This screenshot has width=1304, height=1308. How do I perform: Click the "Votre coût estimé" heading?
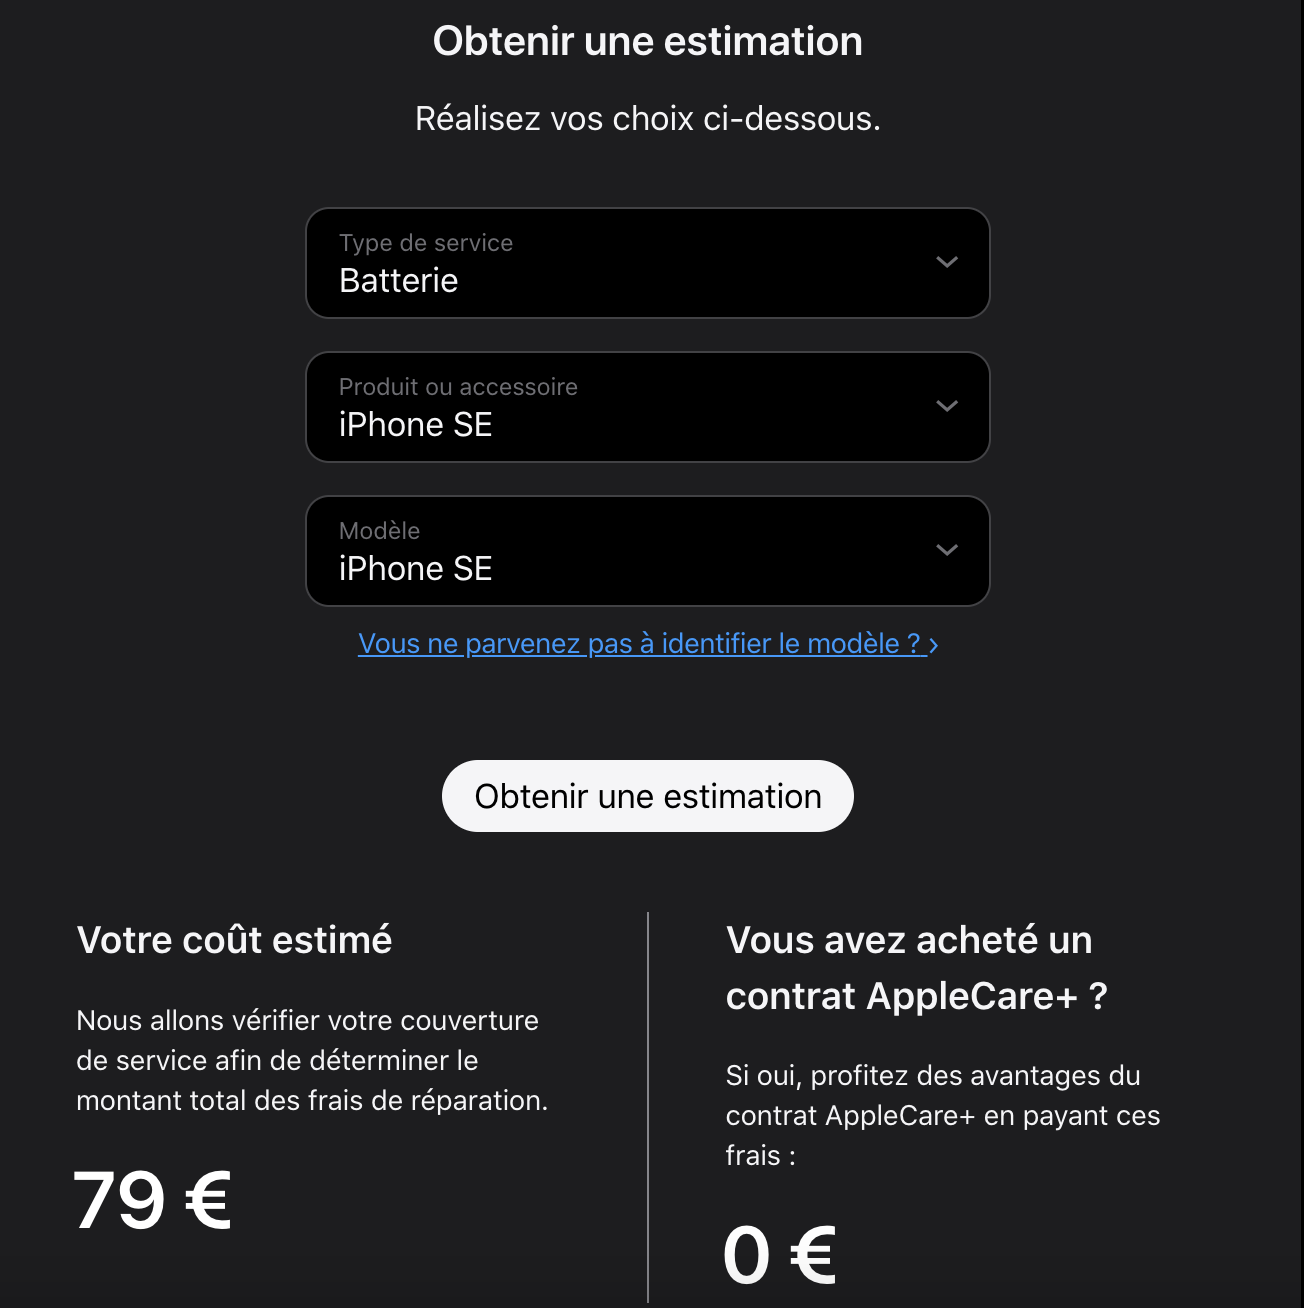(234, 940)
